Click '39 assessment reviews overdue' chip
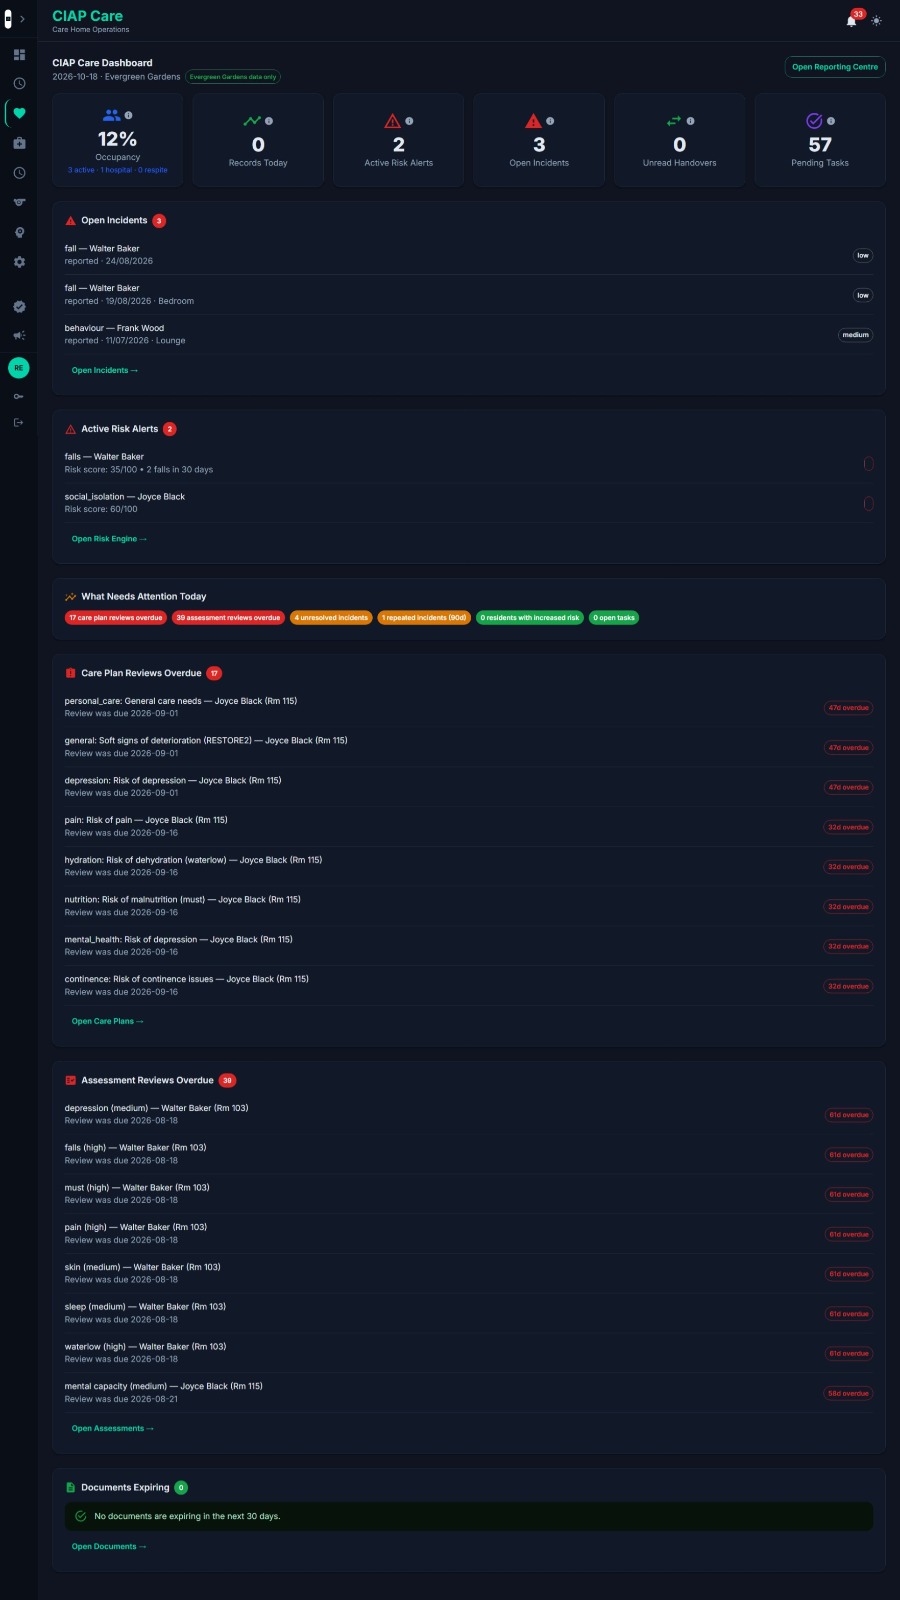This screenshot has width=900, height=1600. point(228,618)
